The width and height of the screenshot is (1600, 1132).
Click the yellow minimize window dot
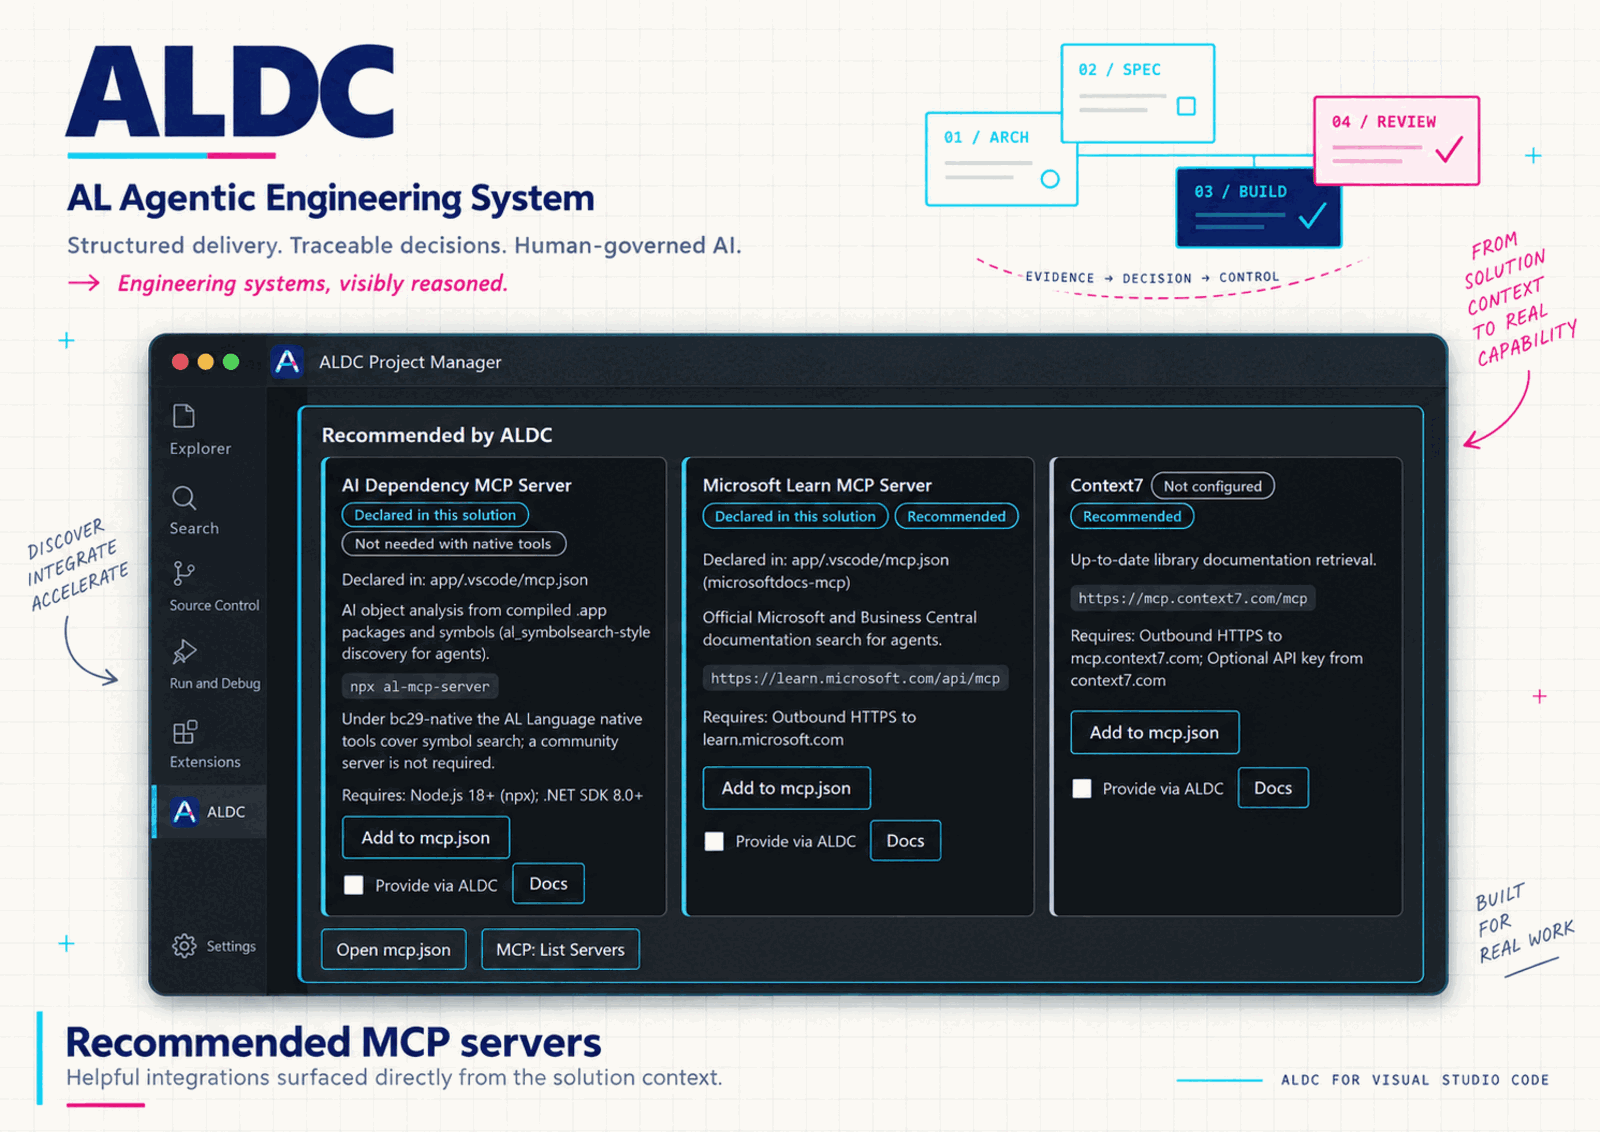[x=206, y=362]
